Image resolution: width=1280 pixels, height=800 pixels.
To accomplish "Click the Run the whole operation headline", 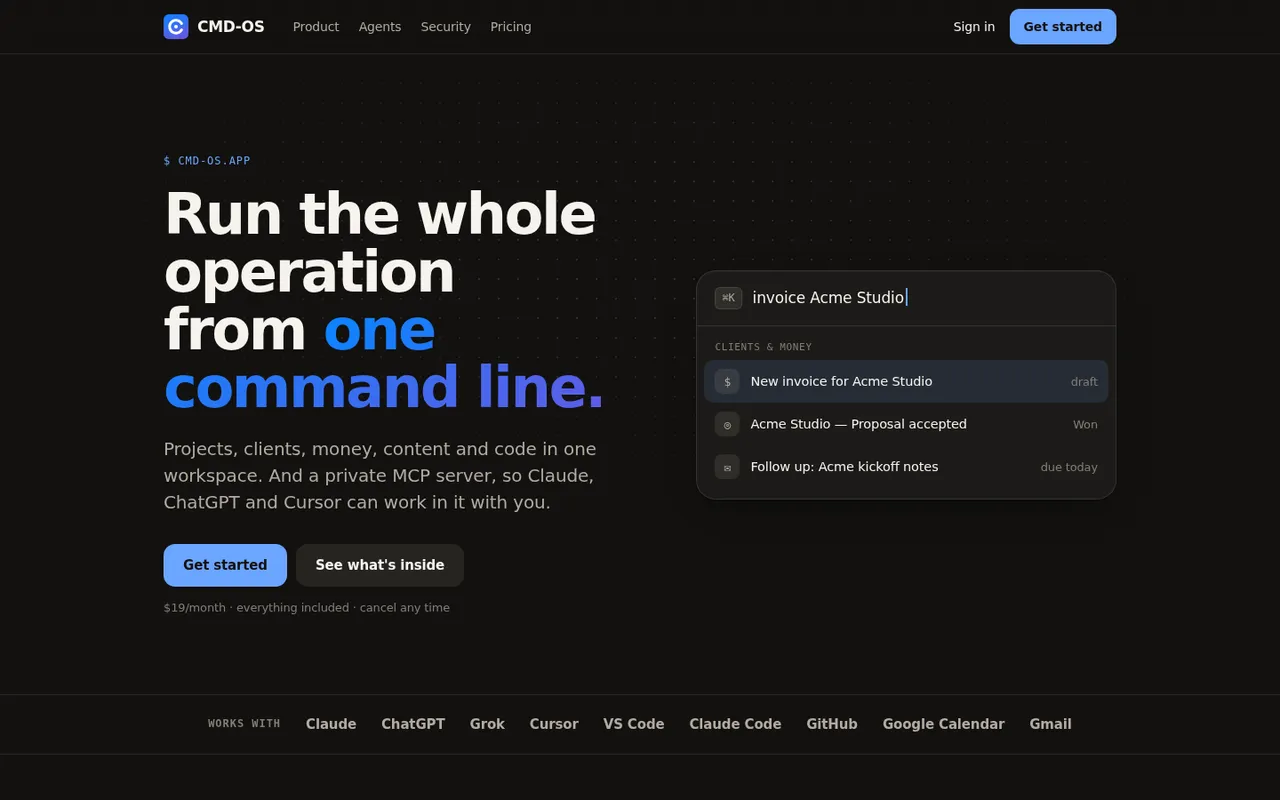I will pos(384,300).
